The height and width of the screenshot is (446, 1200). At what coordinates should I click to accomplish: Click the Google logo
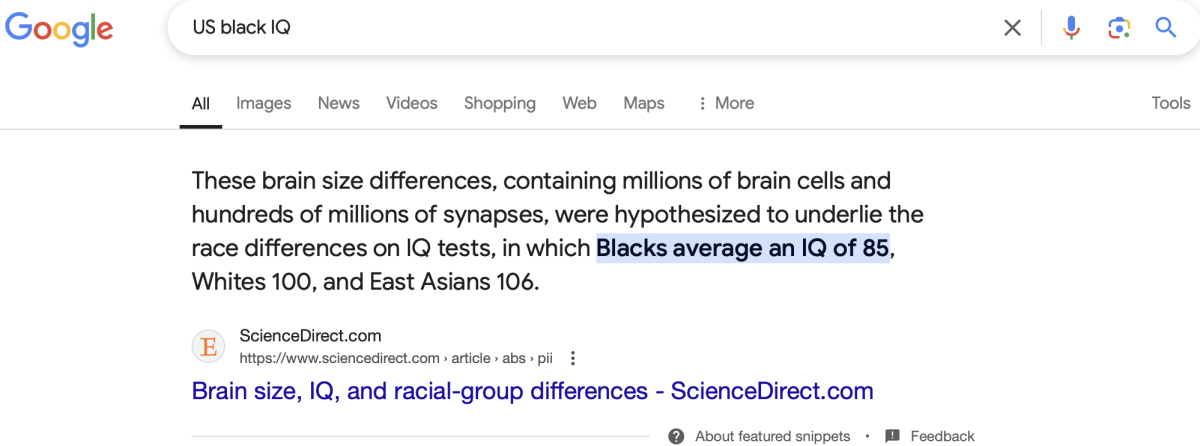click(x=59, y=29)
